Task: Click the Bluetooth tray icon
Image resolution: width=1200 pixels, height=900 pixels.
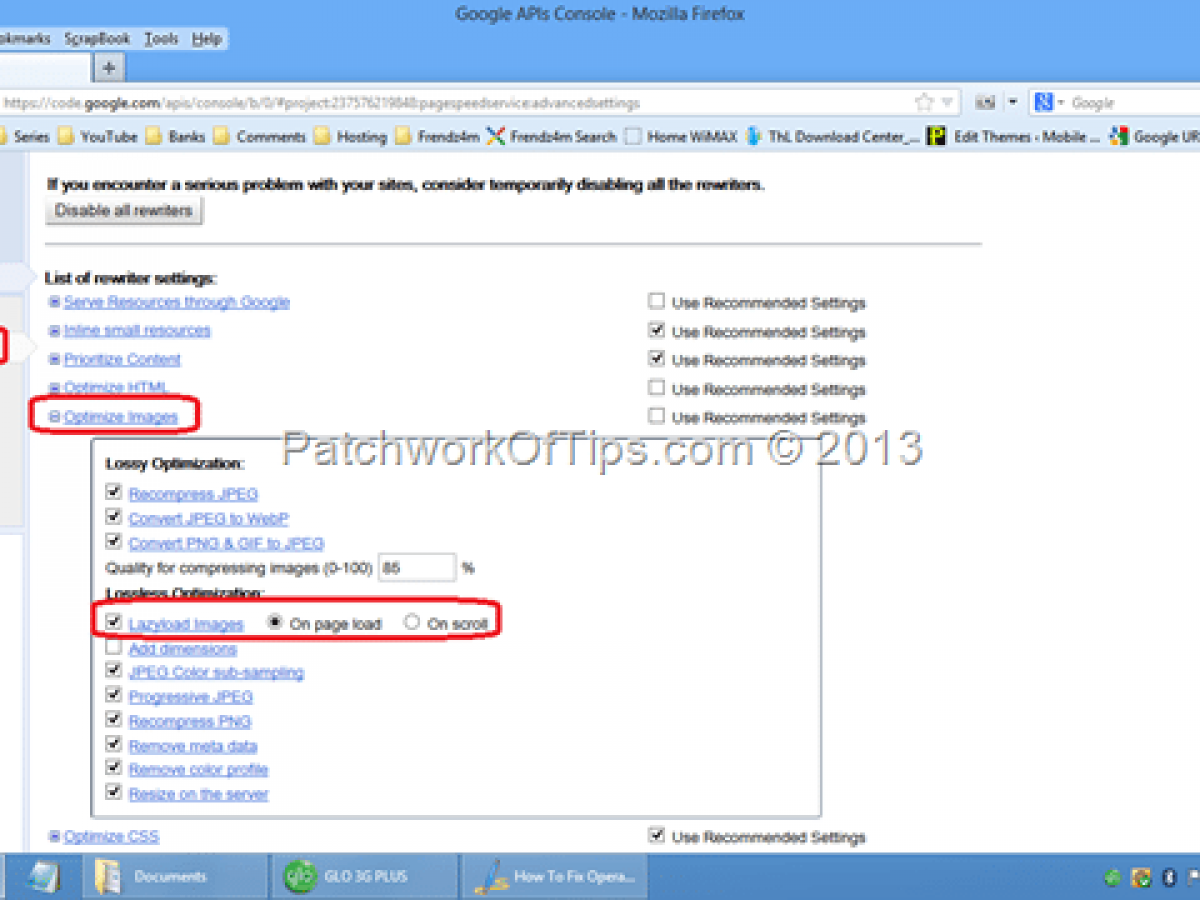Action: [x=1169, y=878]
